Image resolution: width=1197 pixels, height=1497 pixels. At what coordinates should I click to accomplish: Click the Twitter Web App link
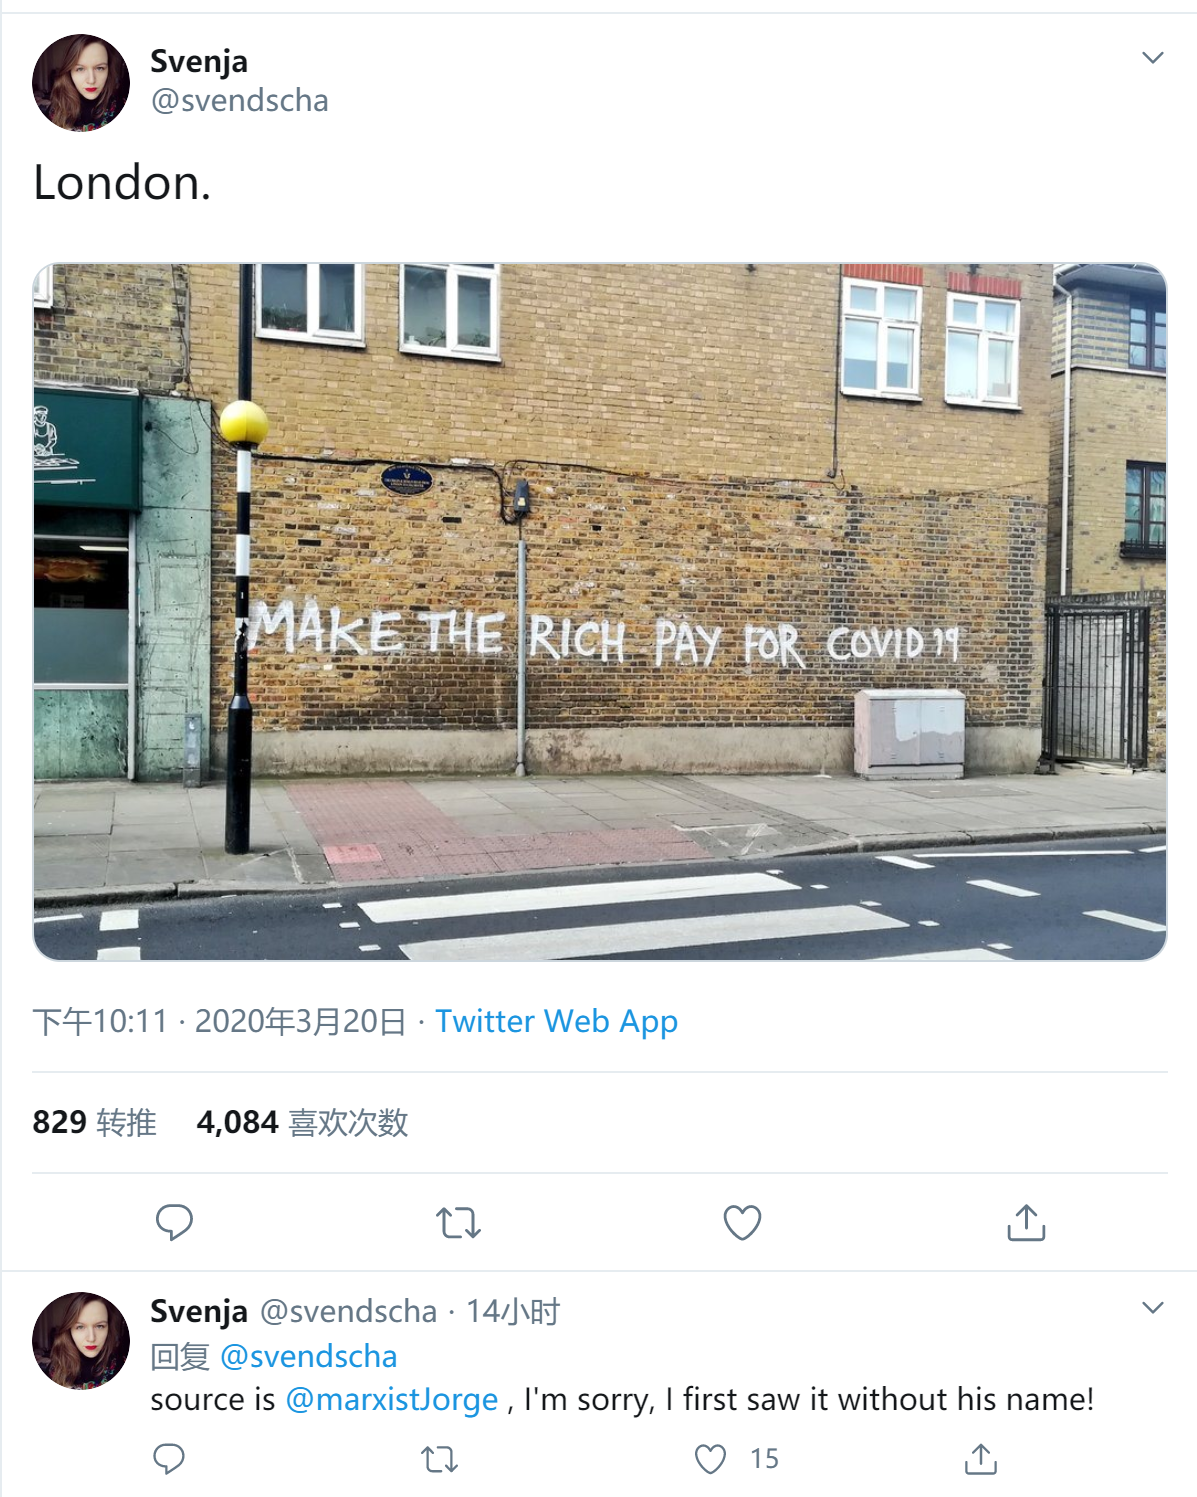[x=556, y=1021]
